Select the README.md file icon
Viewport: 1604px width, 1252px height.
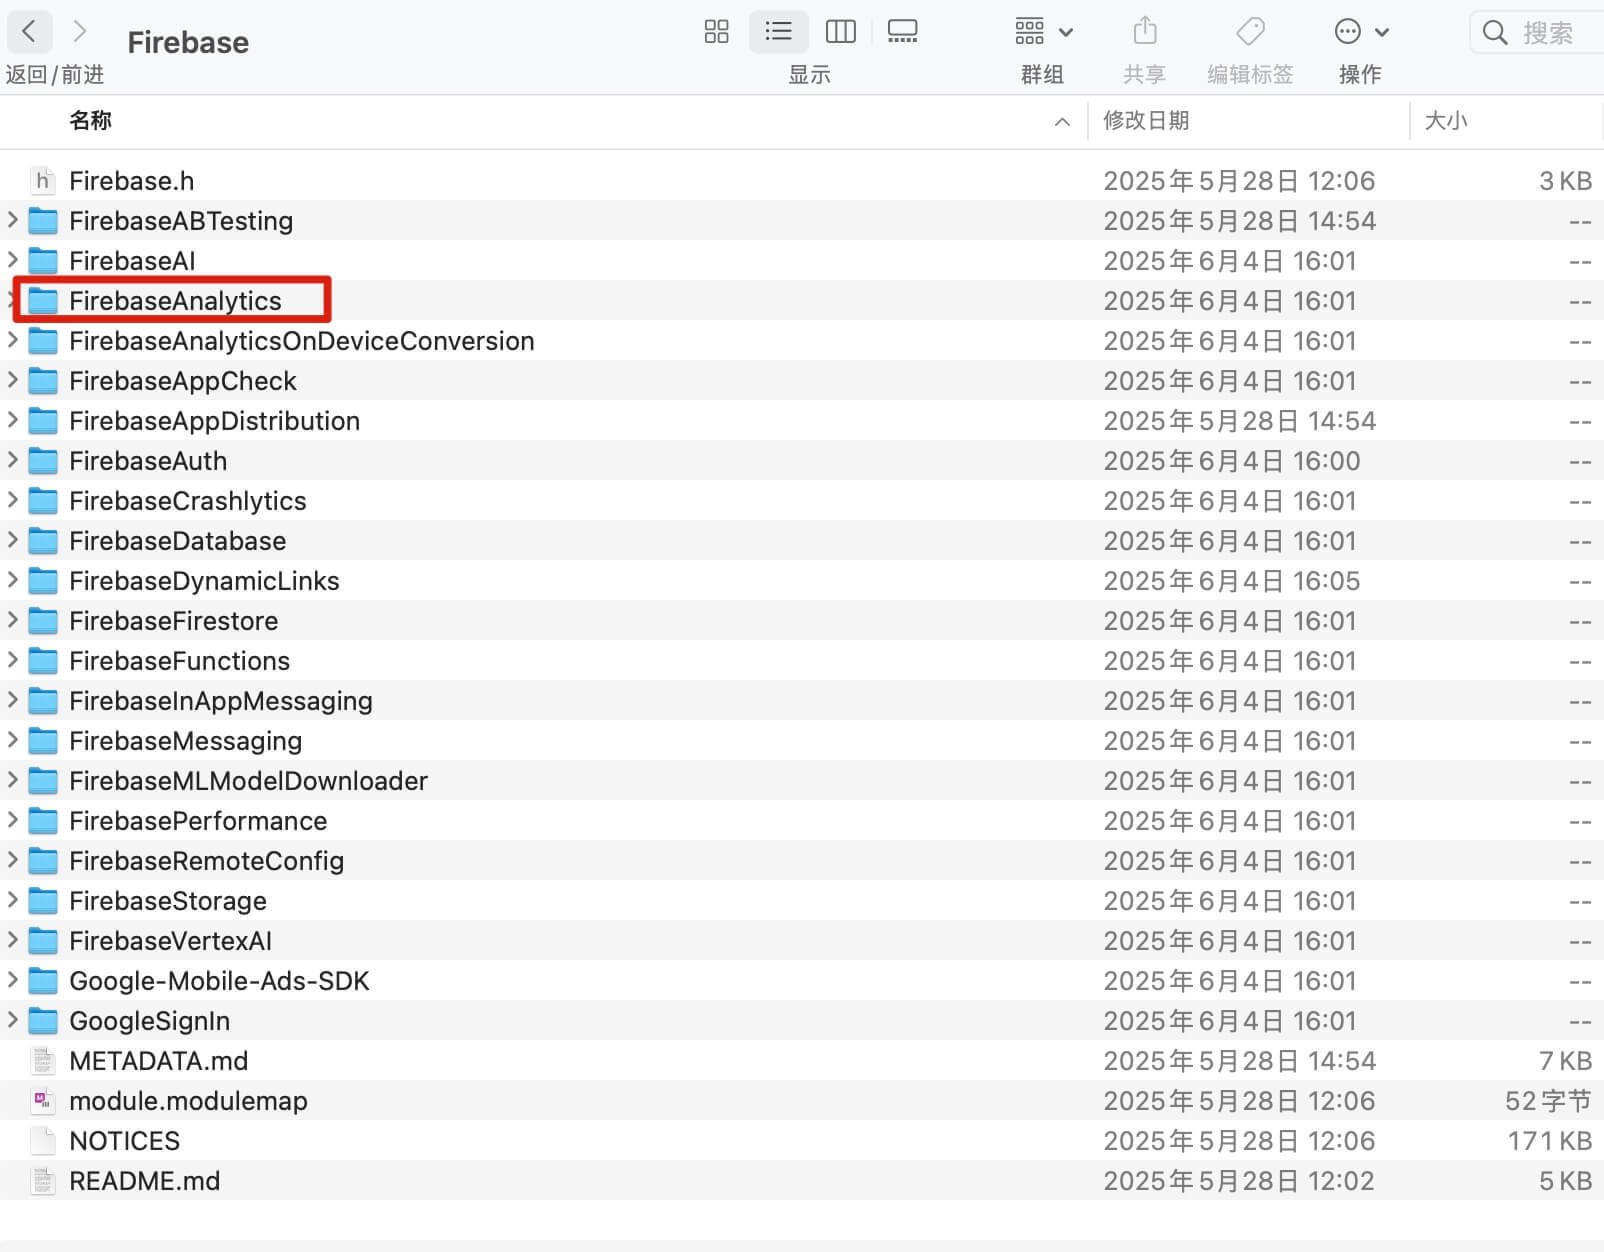coord(42,1181)
